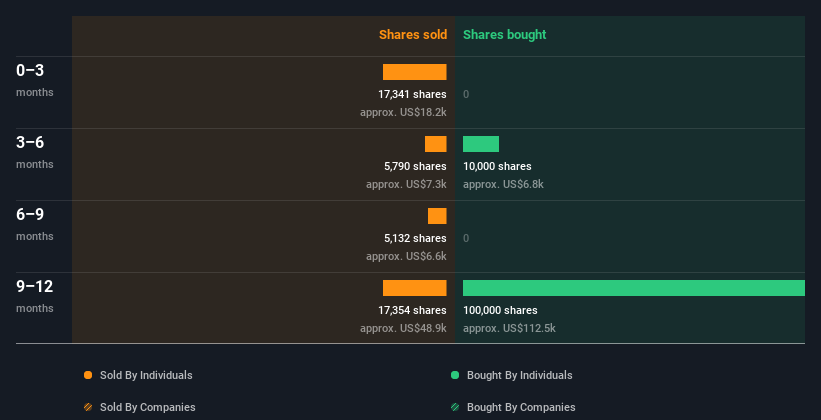The height and width of the screenshot is (420, 821).
Task: Toggle the Bought By Companies legend label
Action: click(521, 407)
